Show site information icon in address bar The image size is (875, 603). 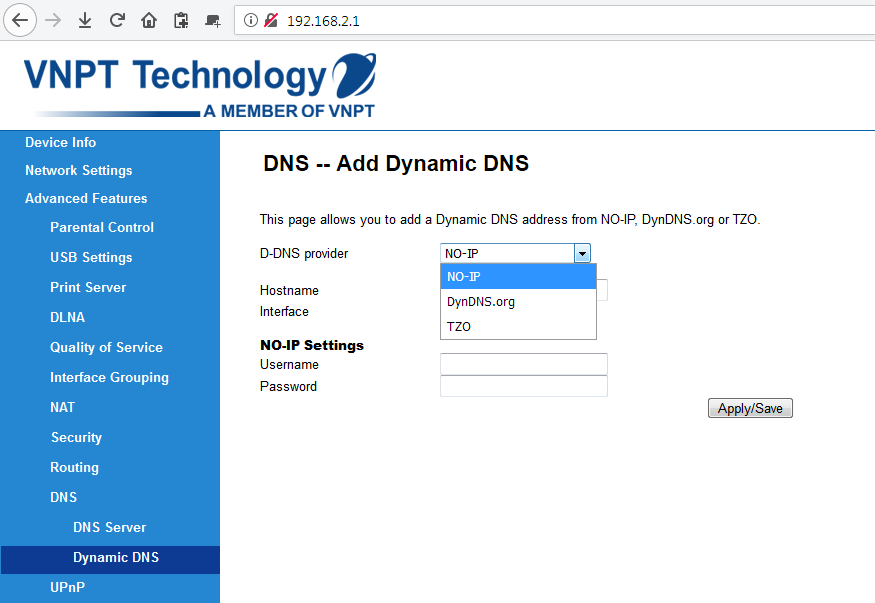click(251, 21)
